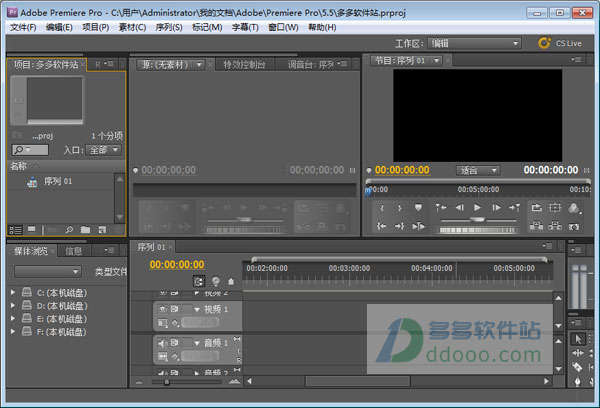Open the 文件(F) menu

pos(23,28)
